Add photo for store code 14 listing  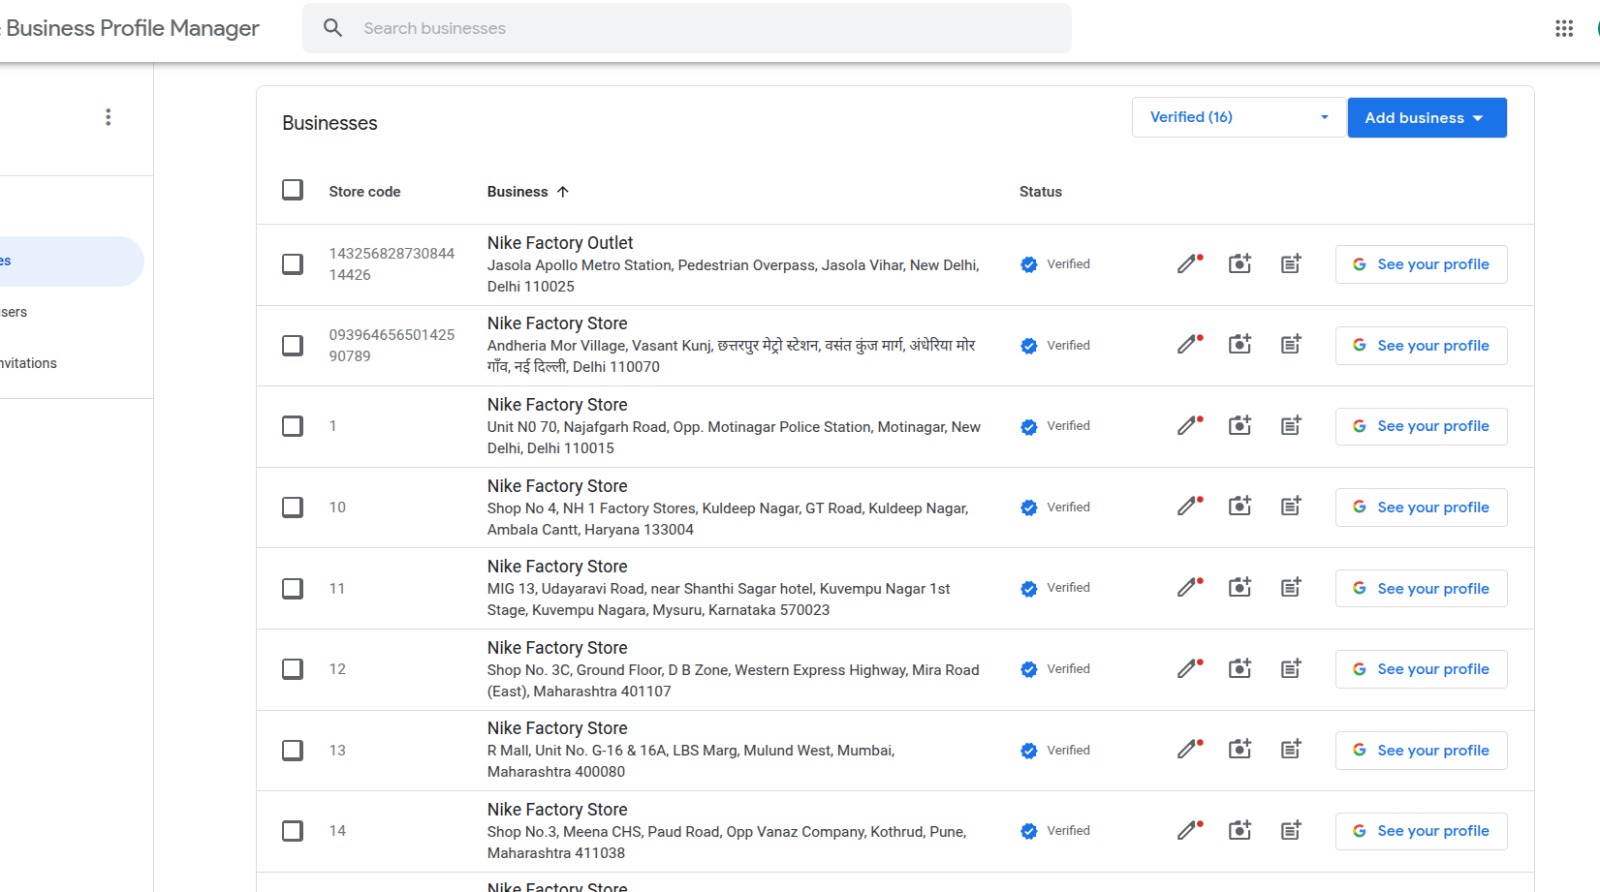[x=1240, y=831]
